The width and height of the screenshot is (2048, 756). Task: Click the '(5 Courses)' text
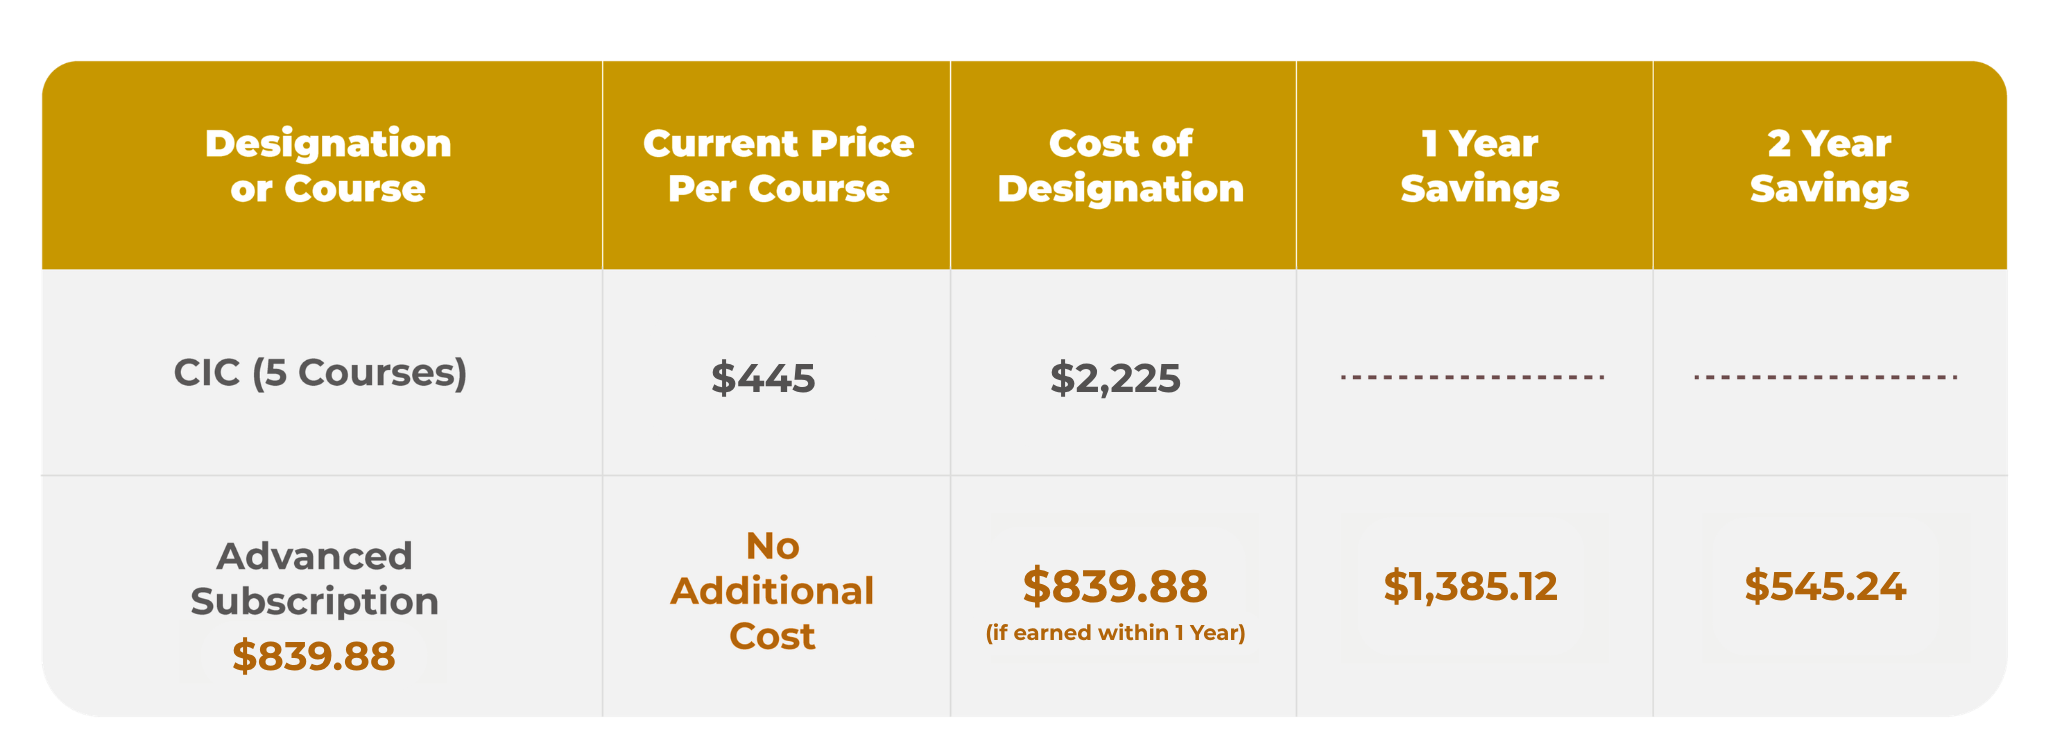pyautogui.click(x=359, y=373)
